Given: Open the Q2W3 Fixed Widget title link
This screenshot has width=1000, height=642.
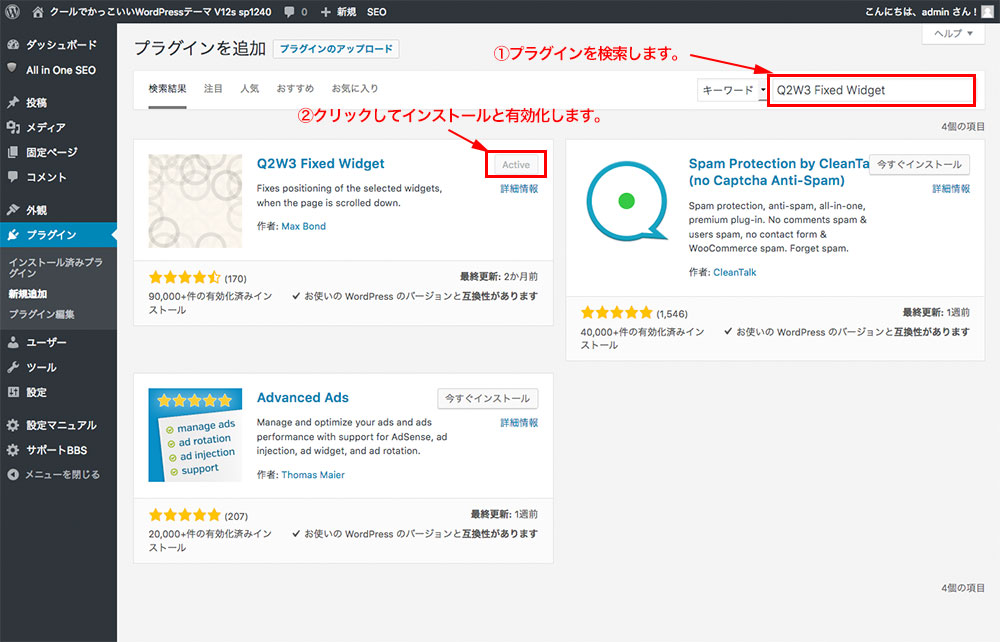Looking at the screenshot, I should 320,163.
